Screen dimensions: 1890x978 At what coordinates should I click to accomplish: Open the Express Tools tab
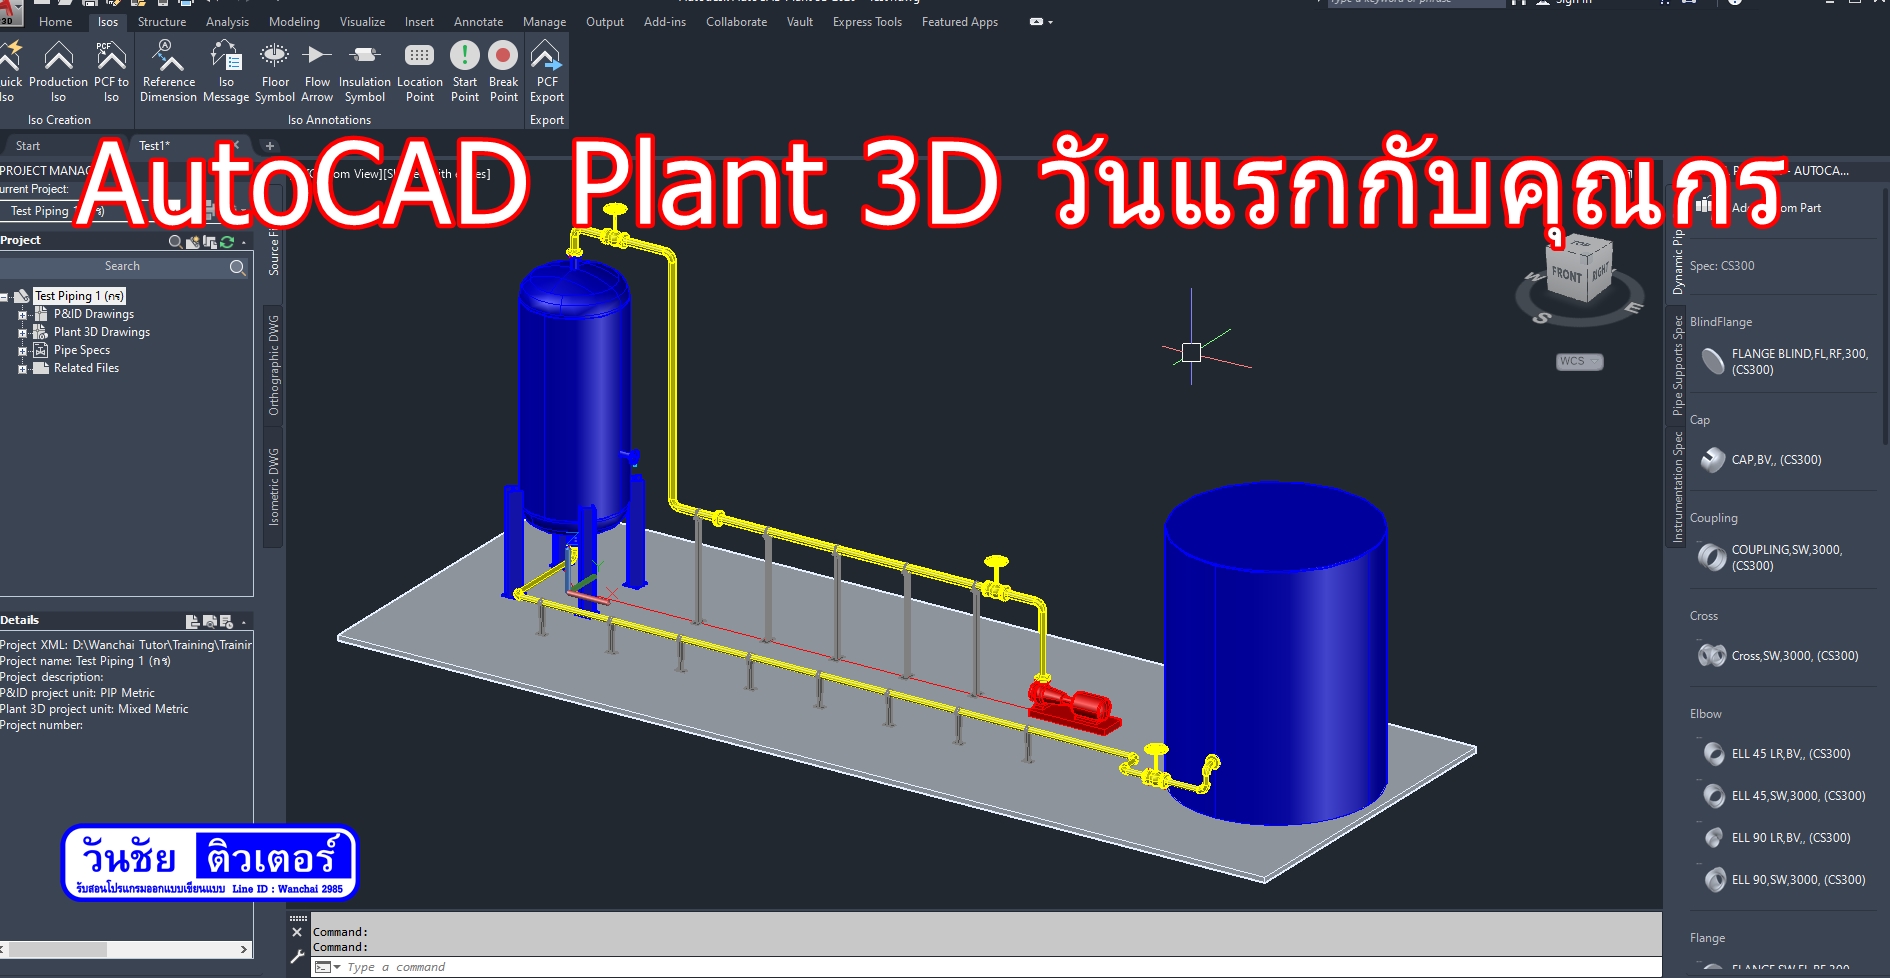coord(867,22)
